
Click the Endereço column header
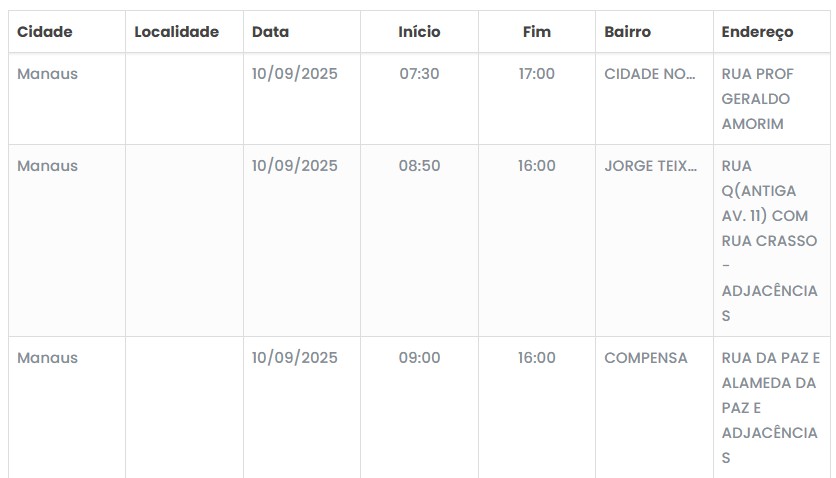click(757, 32)
